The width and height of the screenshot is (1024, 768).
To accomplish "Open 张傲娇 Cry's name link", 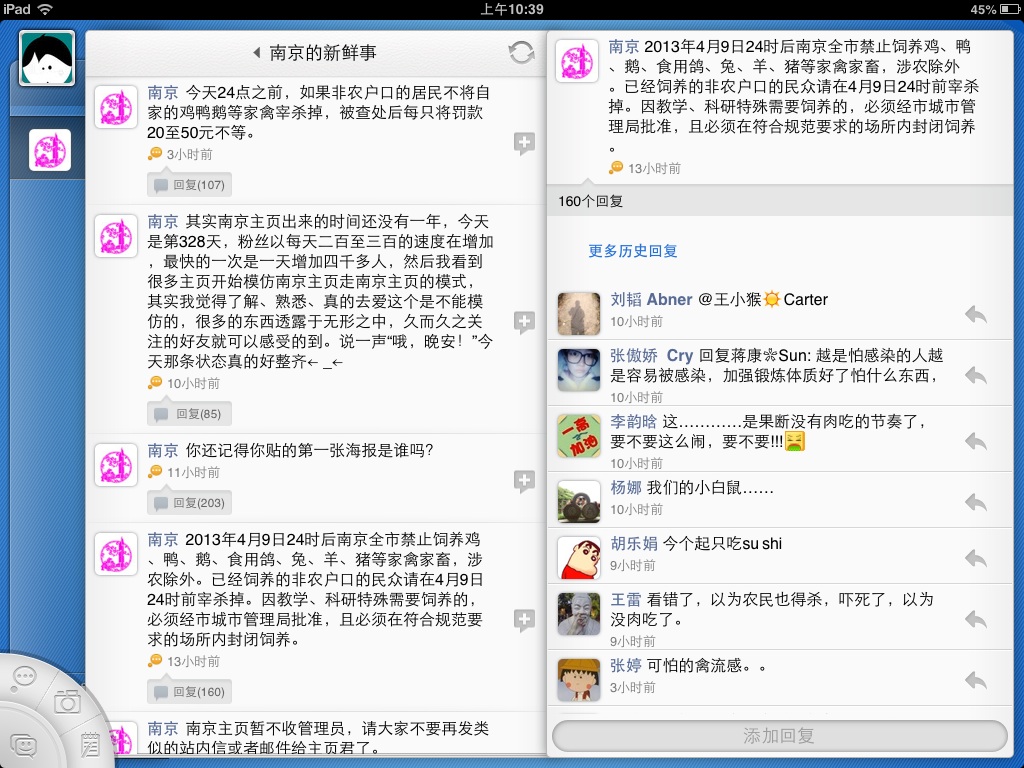I will click(651, 355).
